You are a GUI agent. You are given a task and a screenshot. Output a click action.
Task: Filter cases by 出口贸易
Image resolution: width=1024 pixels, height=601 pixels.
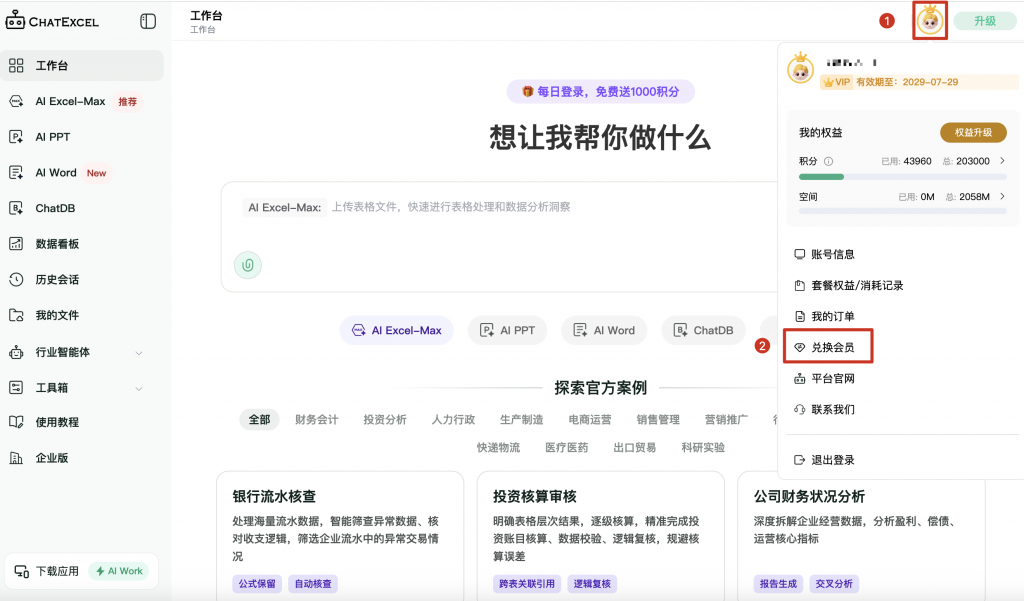click(635, 447)
